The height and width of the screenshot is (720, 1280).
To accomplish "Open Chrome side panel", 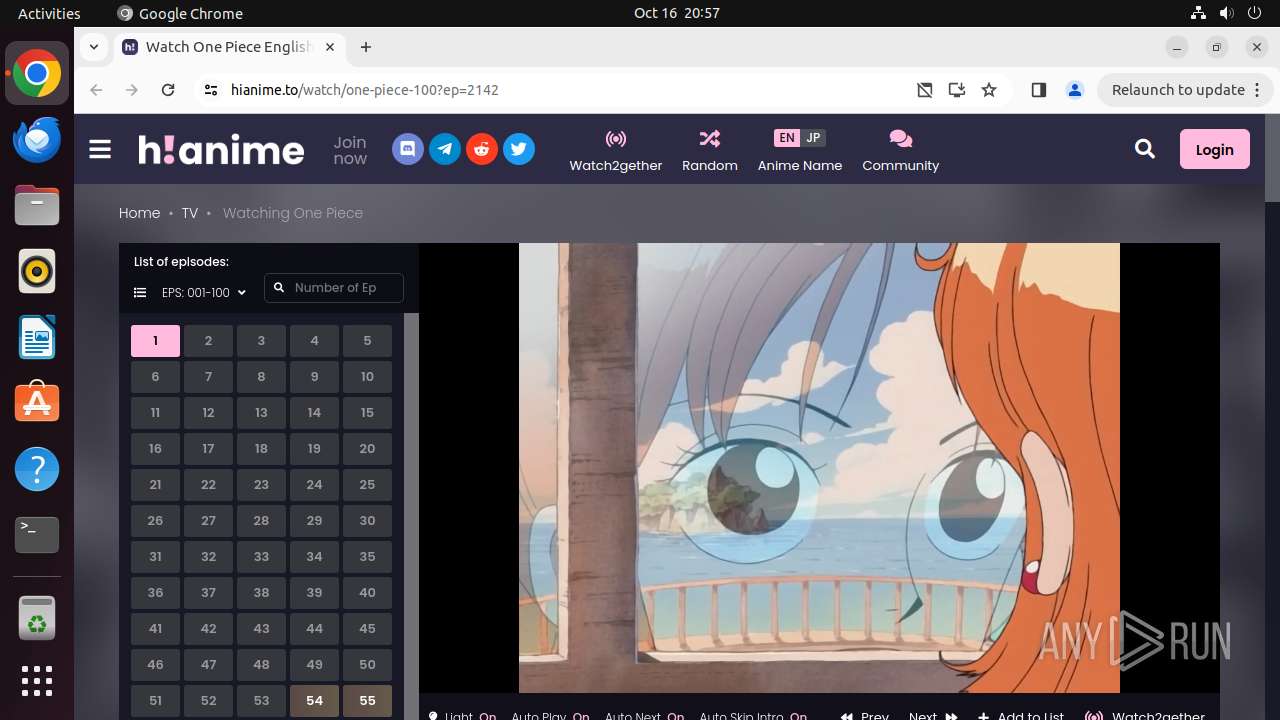I will click(1038, 90).
